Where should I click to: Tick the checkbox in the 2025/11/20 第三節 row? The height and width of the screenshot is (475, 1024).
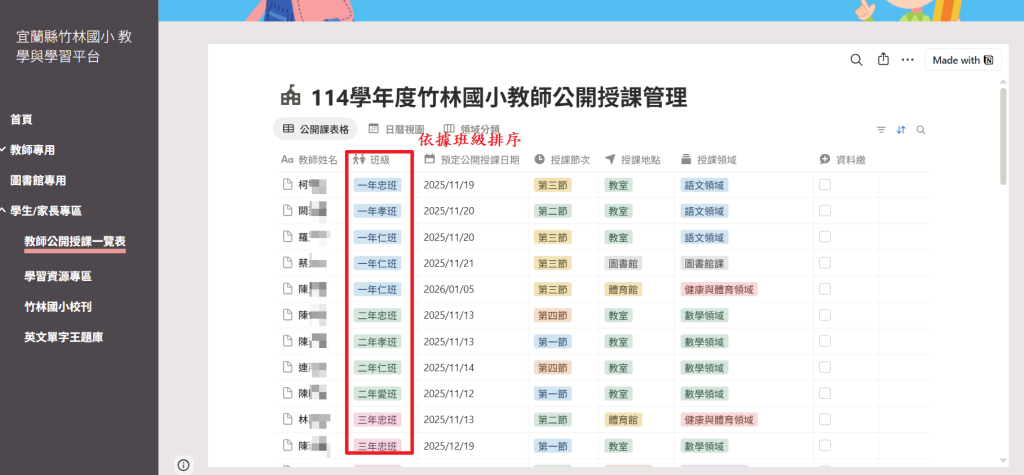pyautogui.click(x=825, y=237)
